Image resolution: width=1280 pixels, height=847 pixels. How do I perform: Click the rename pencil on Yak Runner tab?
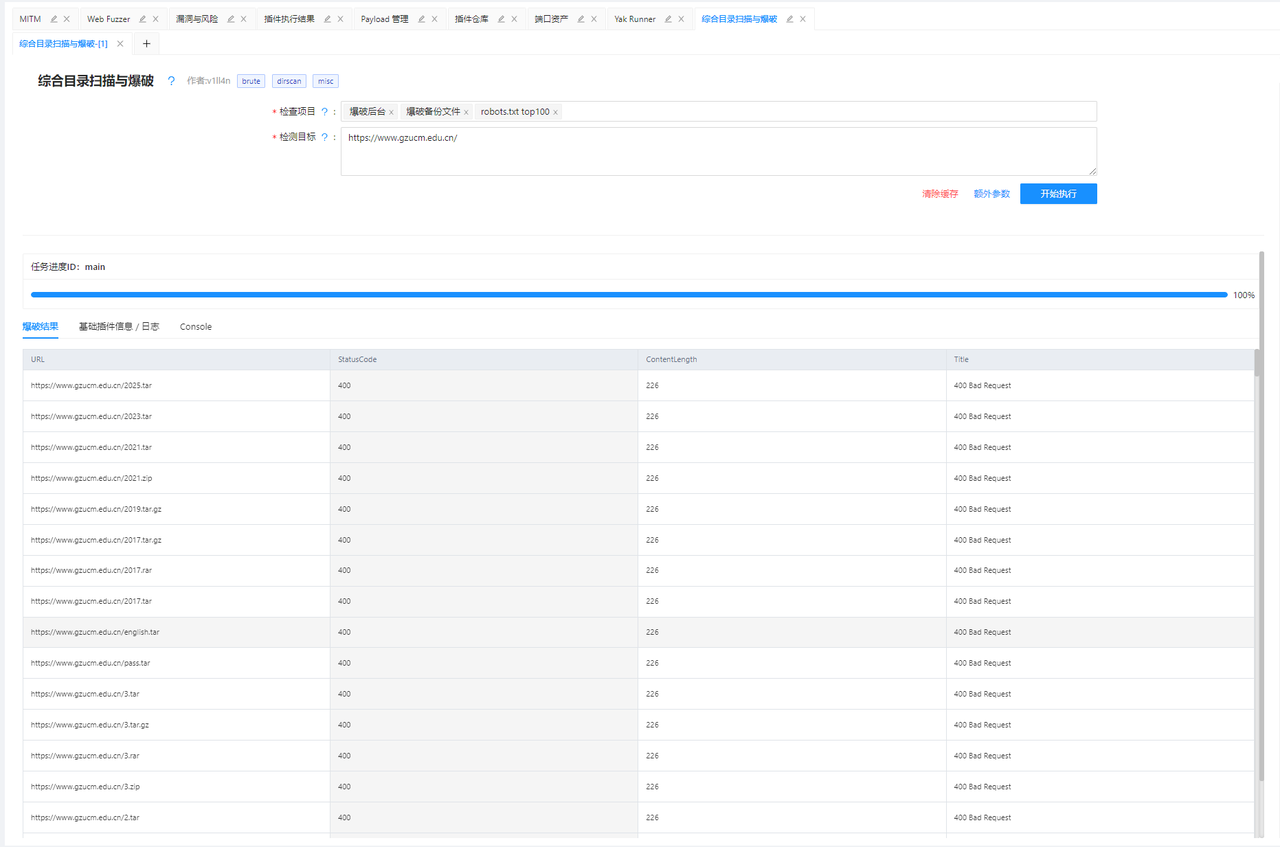(668, 19)
